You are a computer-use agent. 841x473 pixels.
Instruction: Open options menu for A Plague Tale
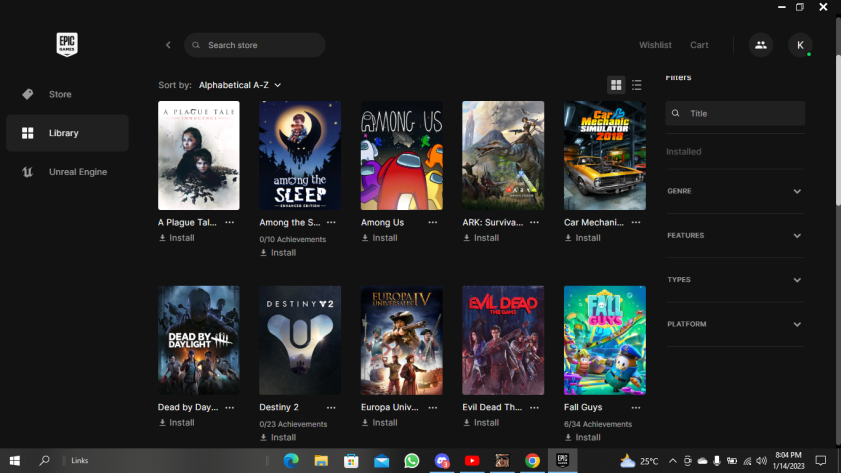tap(230, 222)
